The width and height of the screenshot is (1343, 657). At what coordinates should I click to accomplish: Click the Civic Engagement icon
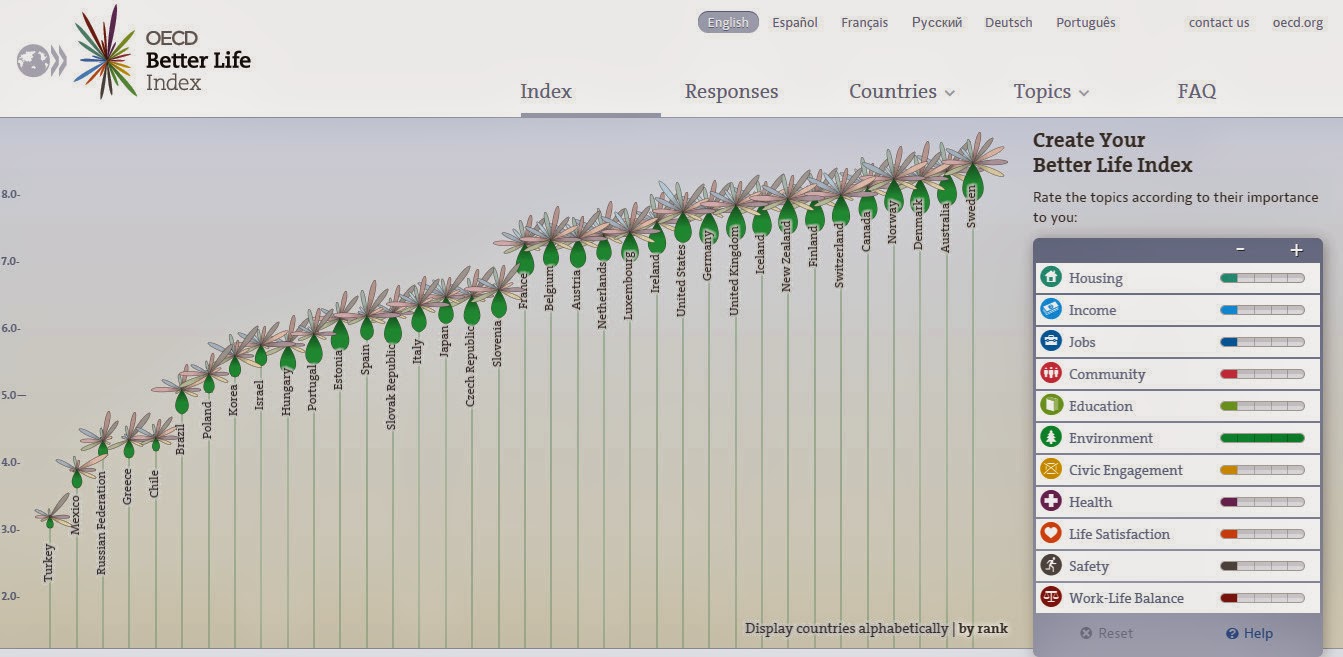coord(1050,469)
